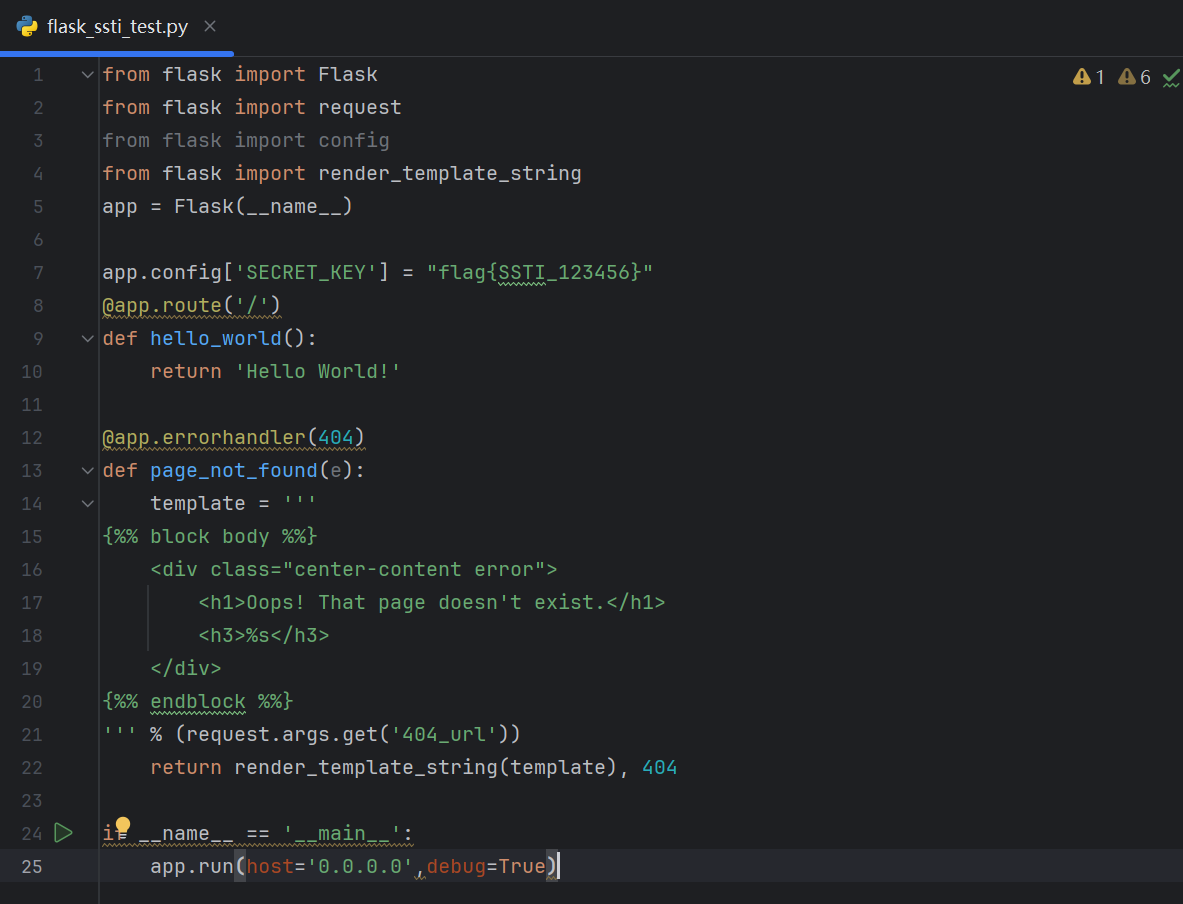Click the template variable on line 14

(198, 503)
